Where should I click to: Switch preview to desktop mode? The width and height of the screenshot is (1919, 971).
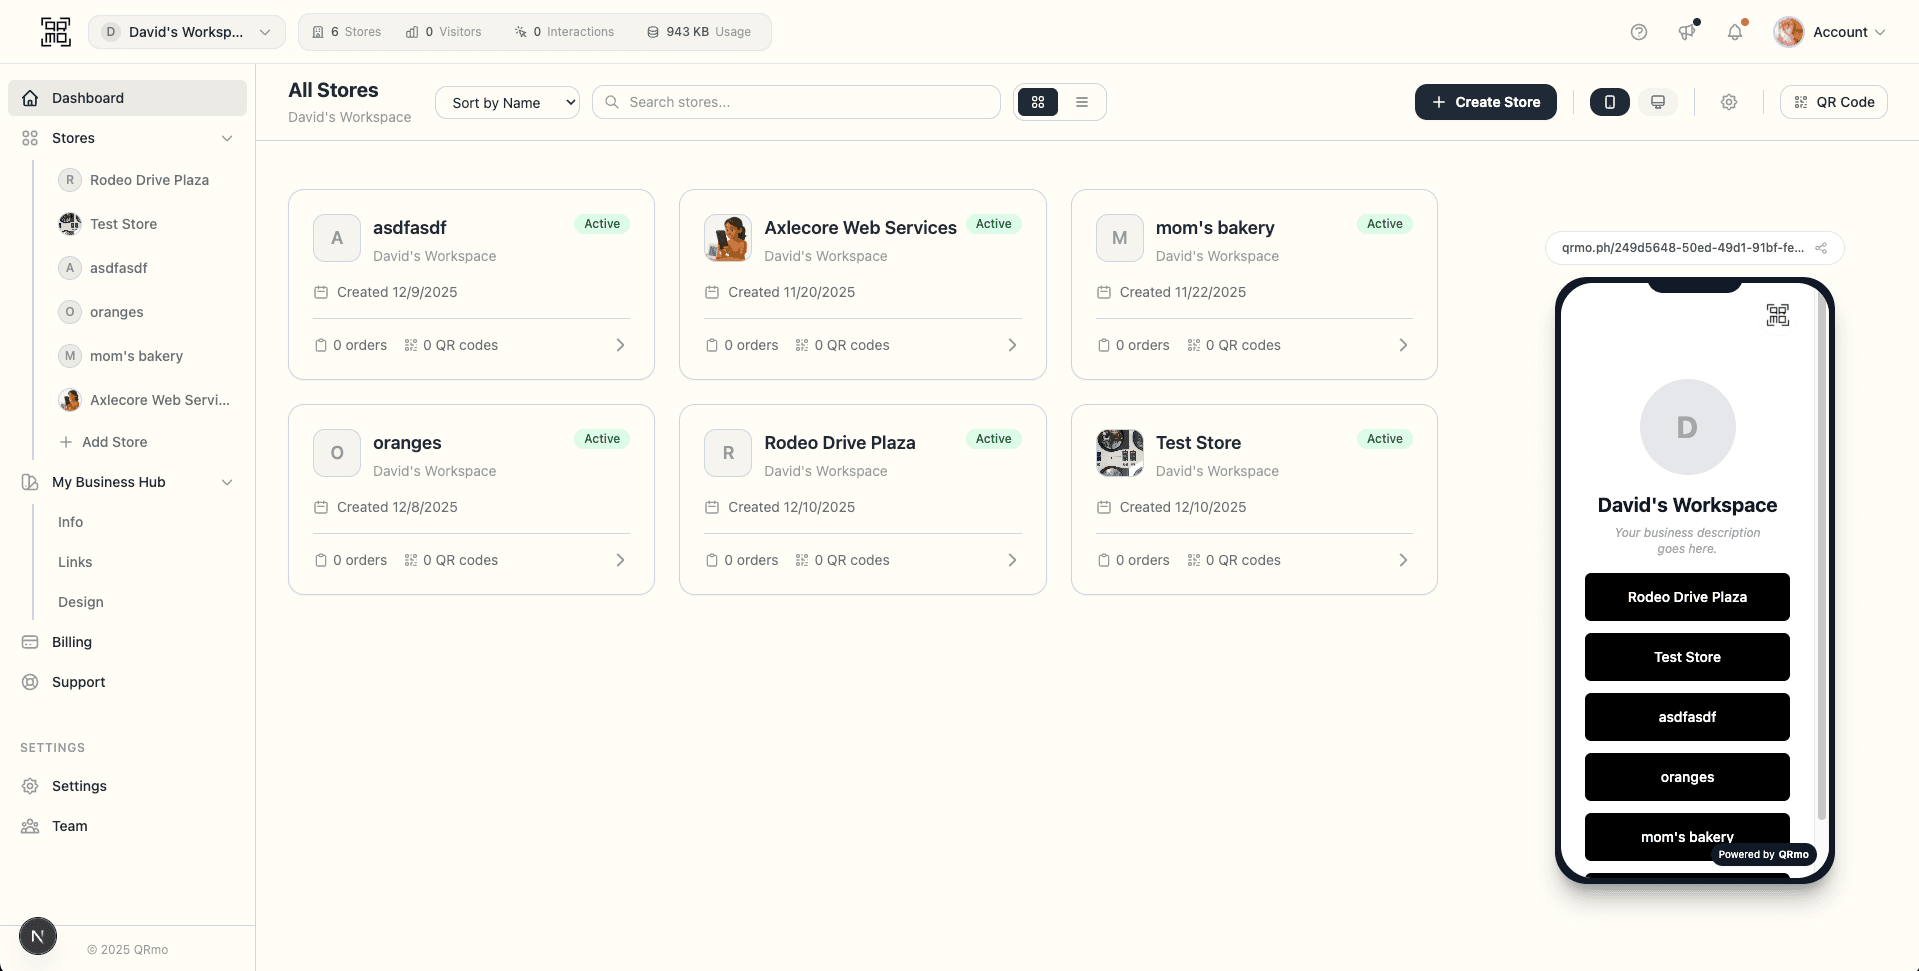(1658, 101)
